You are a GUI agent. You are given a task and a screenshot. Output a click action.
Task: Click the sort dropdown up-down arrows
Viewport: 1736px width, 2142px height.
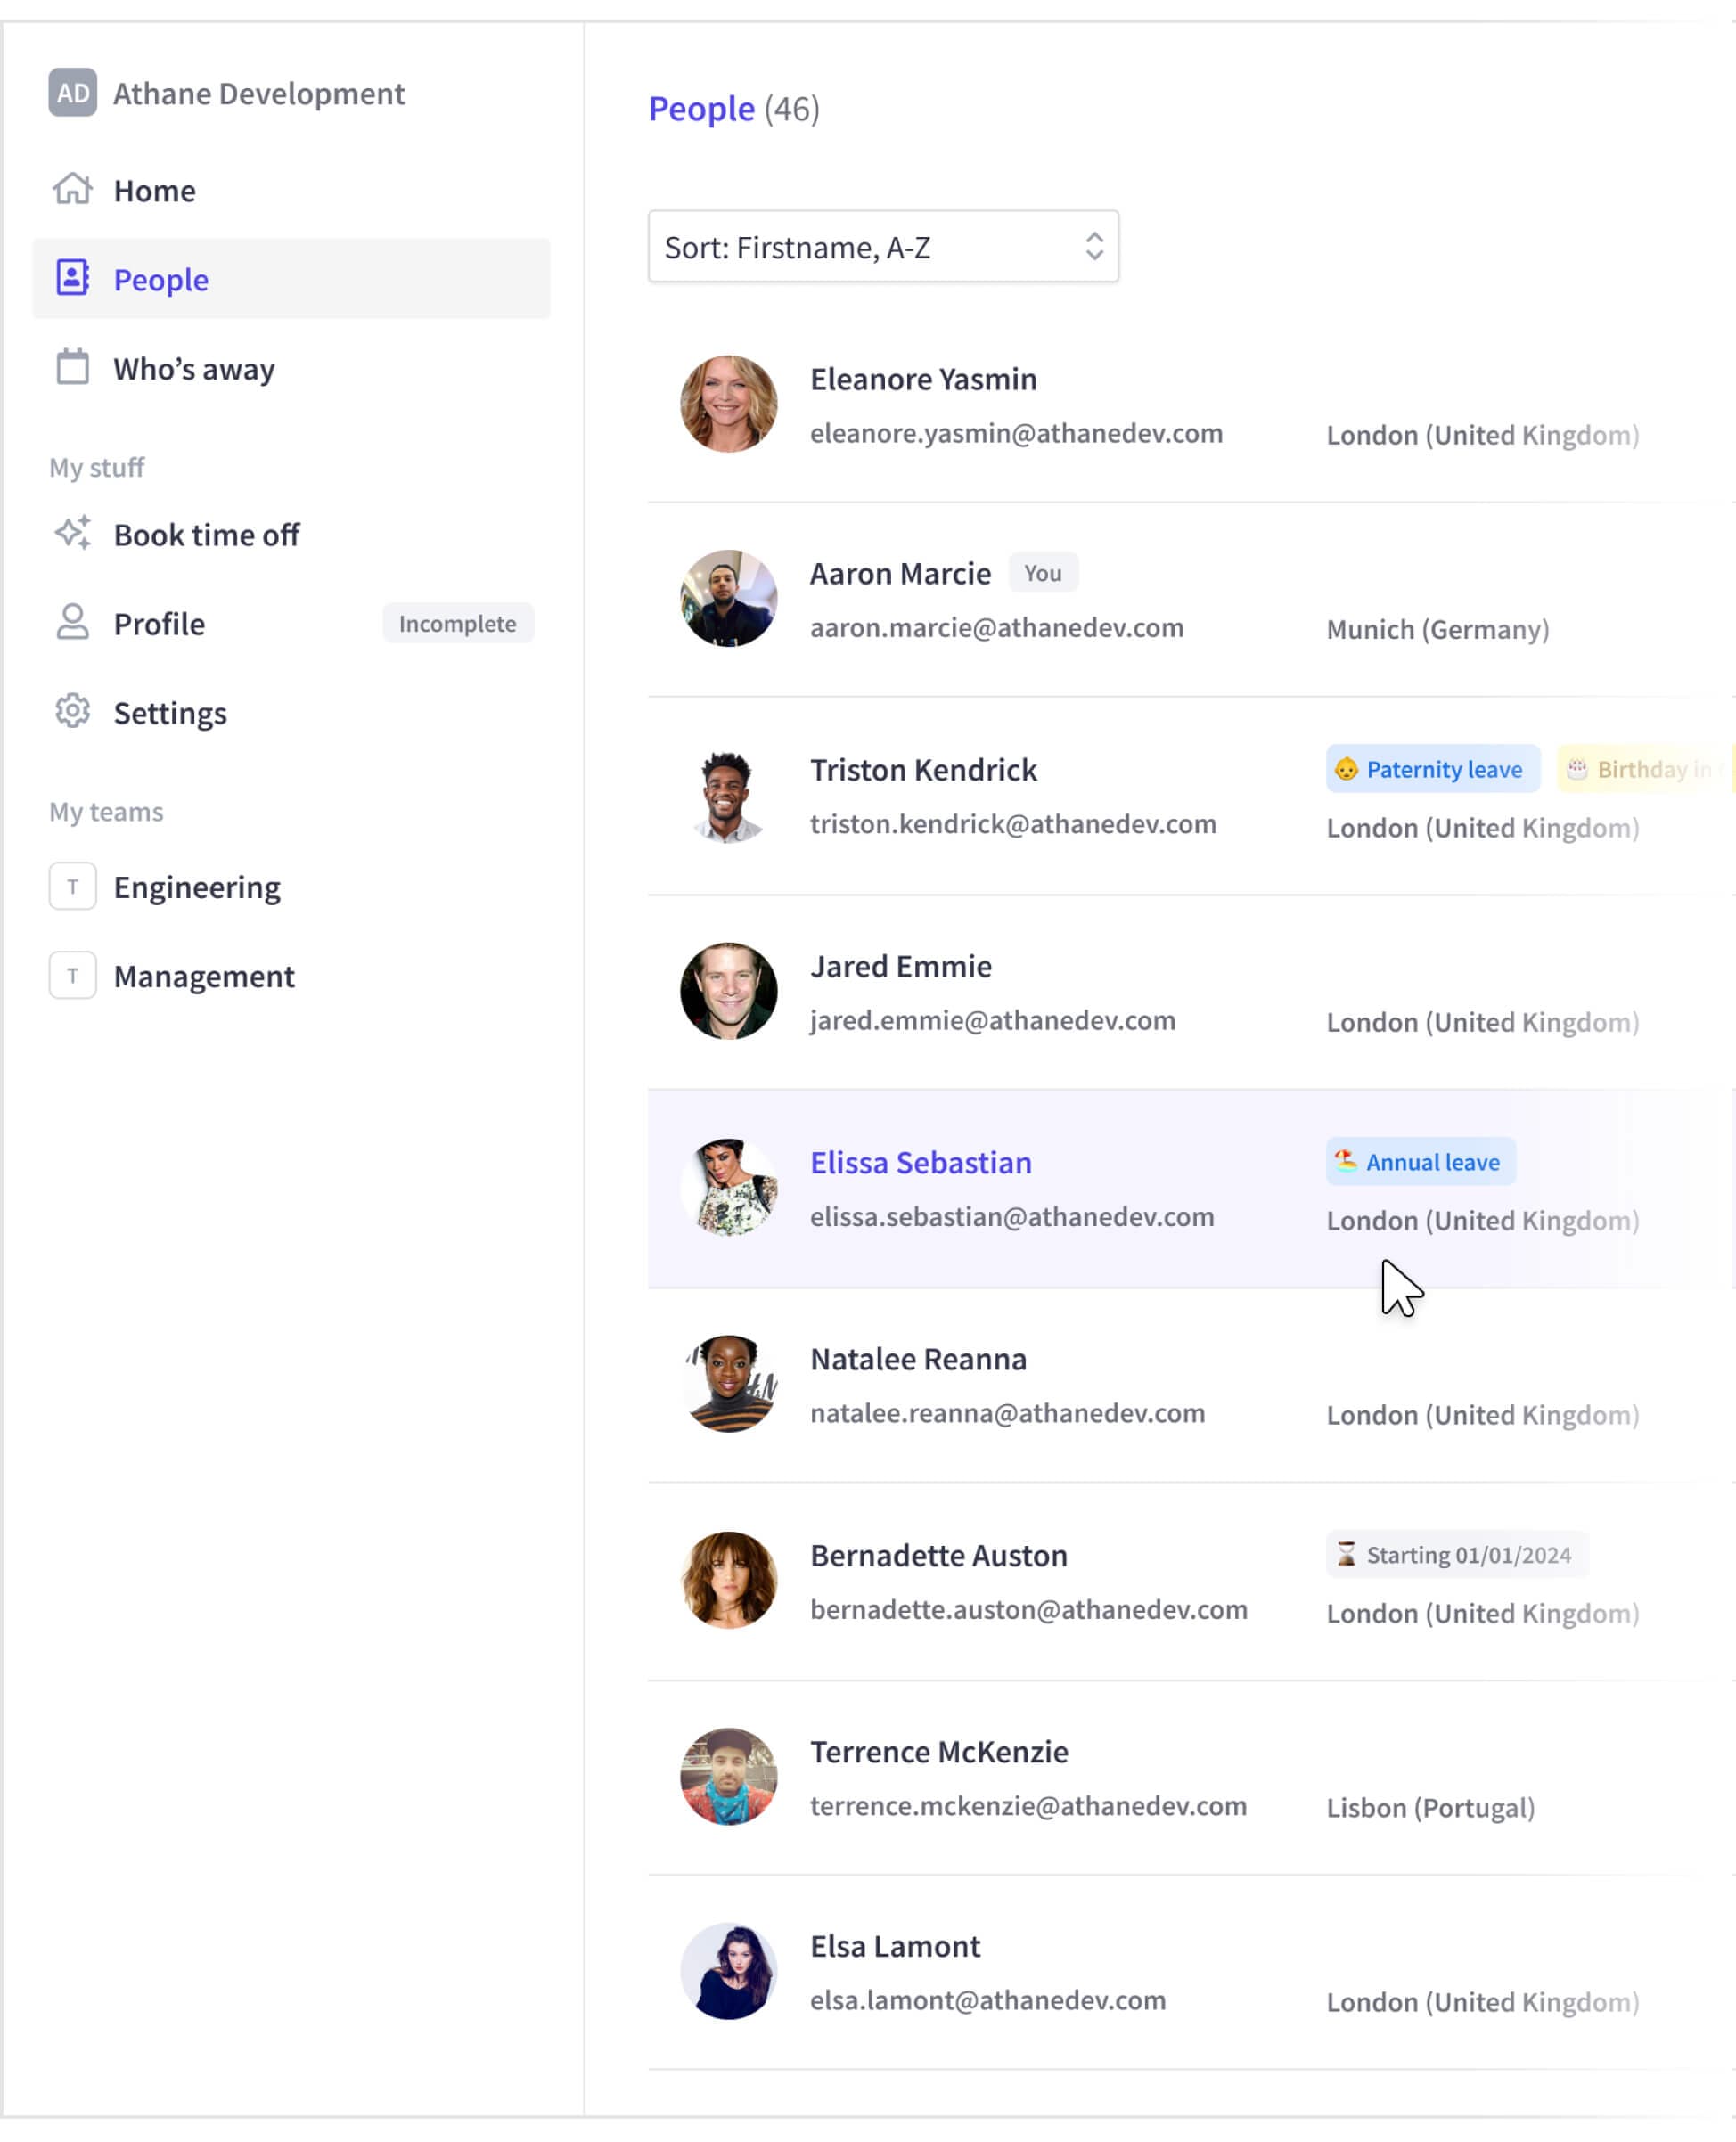pyautogui.click(x=1094, y=246)
